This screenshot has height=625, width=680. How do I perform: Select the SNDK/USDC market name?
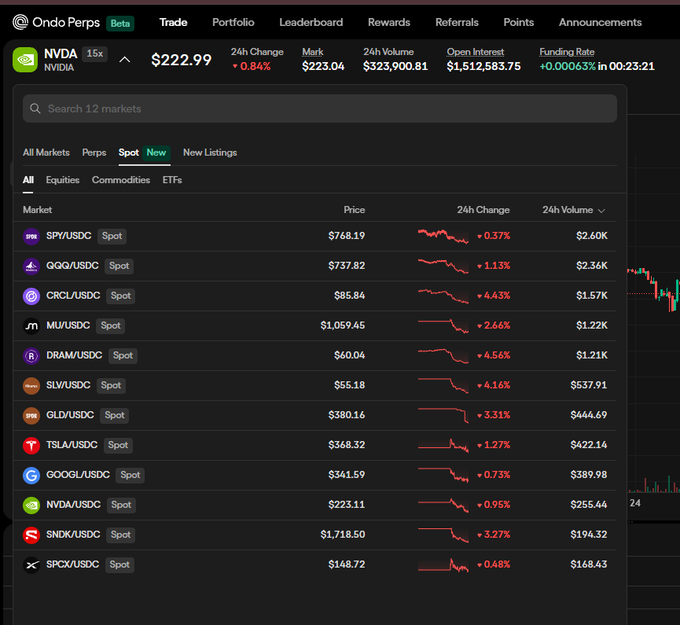[x=73, y=535]
